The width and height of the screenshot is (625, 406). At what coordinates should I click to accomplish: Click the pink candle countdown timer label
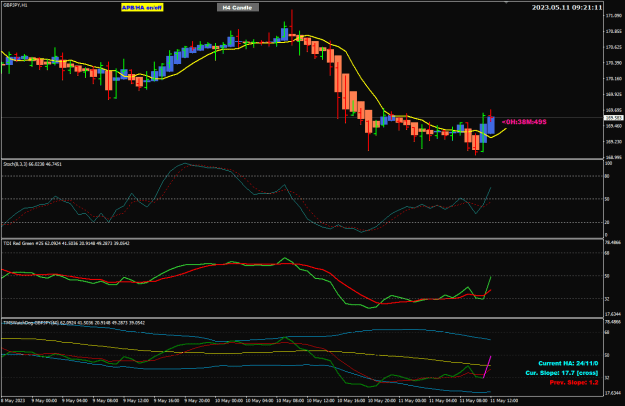coord(524,122)
